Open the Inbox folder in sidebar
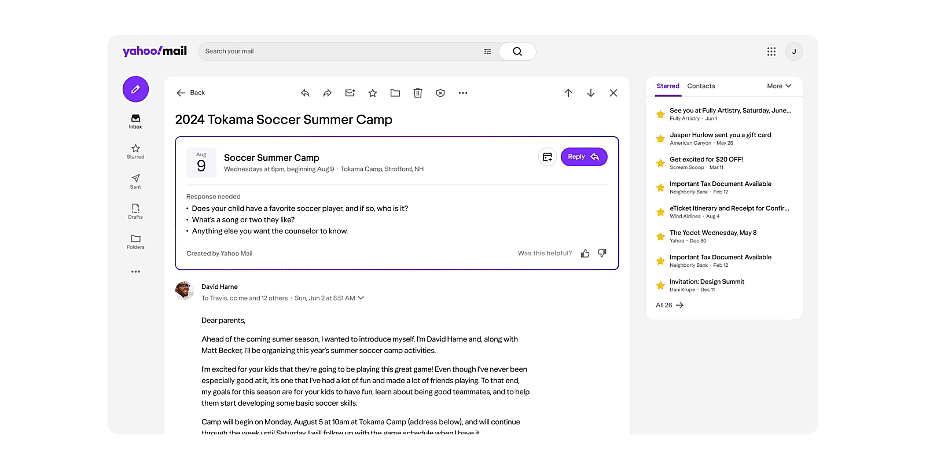This screenshot has height=468, width=926. click(135, 121)
